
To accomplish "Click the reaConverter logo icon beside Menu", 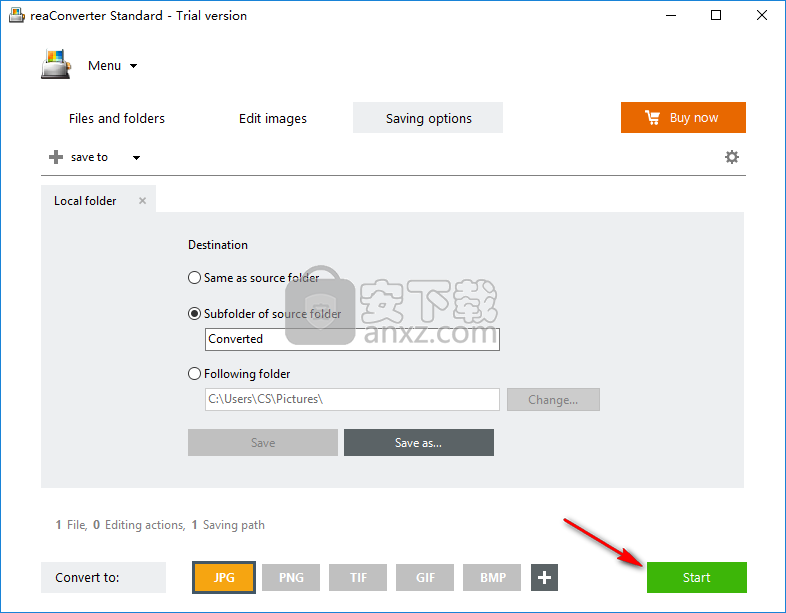I will click(x=56, y=65).
